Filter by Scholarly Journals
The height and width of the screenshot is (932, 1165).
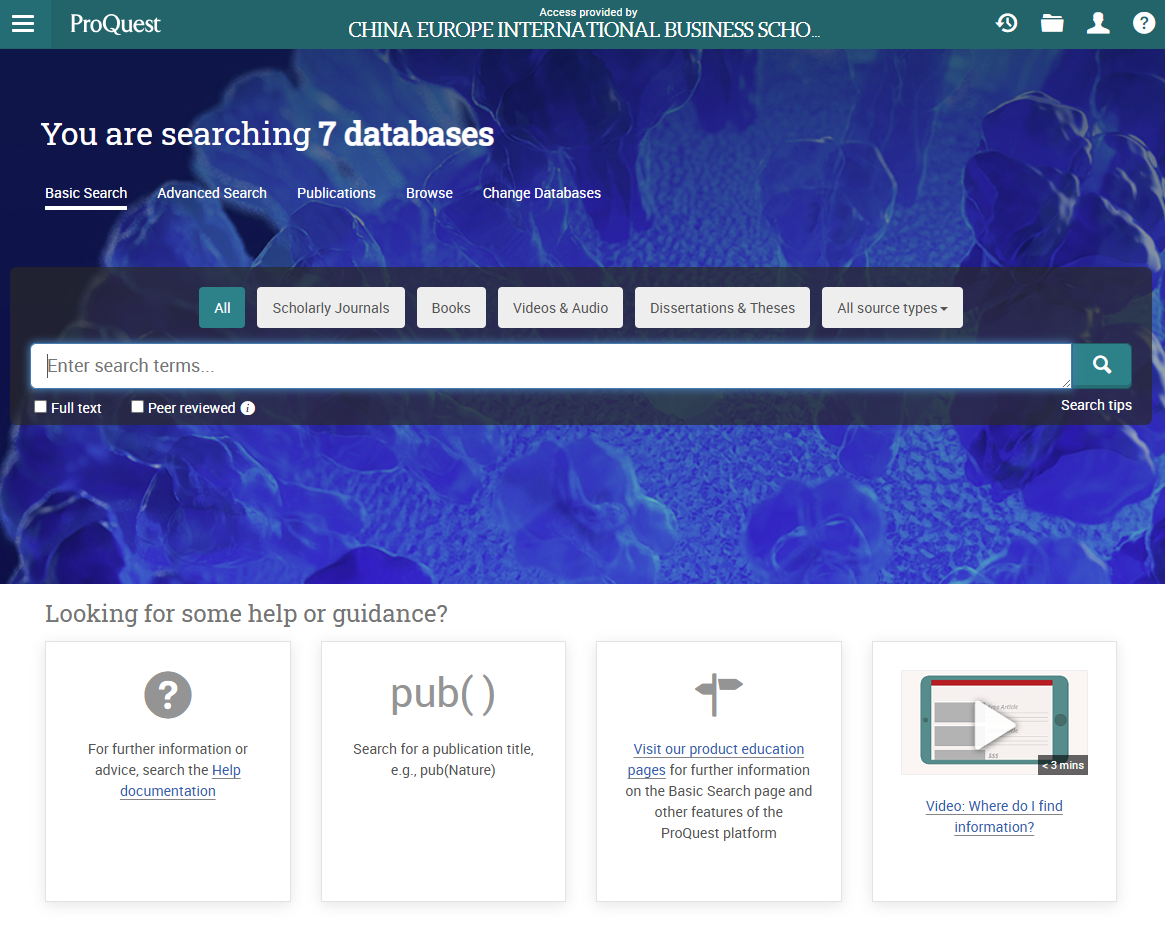331,308
